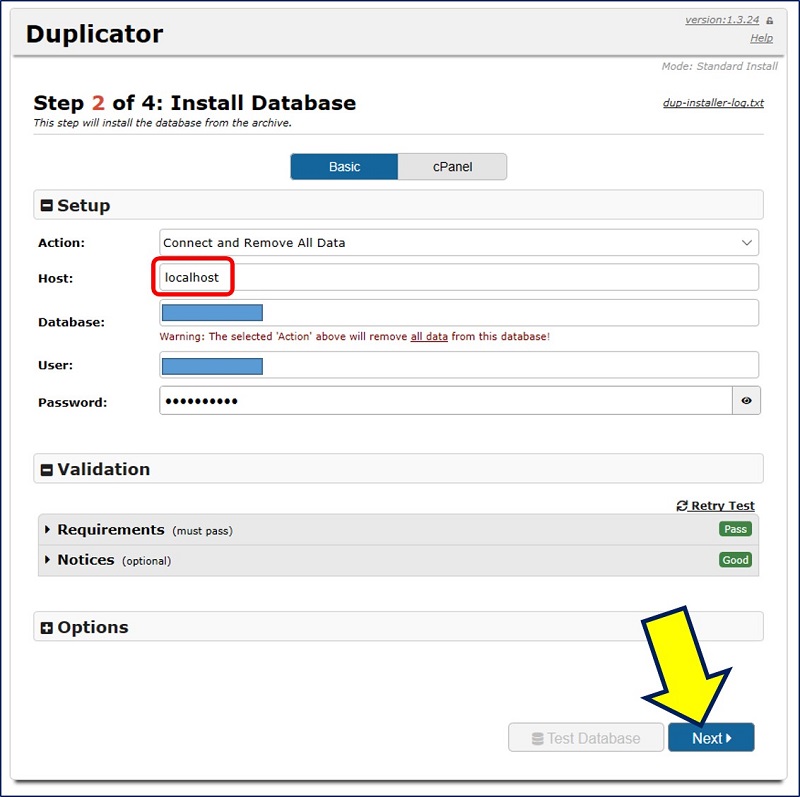
Task: Click the green Pass status badge
Action: click(735, 529)
